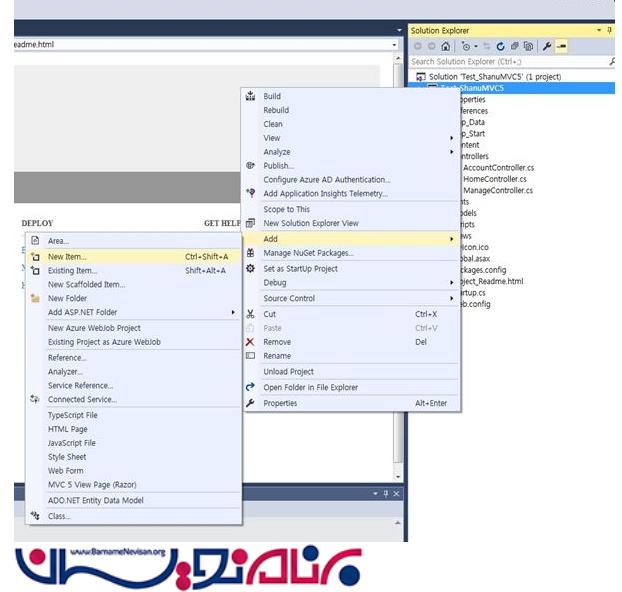Click Solution Explorer Forward arrow icon
This screenshot has width=622, height=592.
[x=432, y=46]
